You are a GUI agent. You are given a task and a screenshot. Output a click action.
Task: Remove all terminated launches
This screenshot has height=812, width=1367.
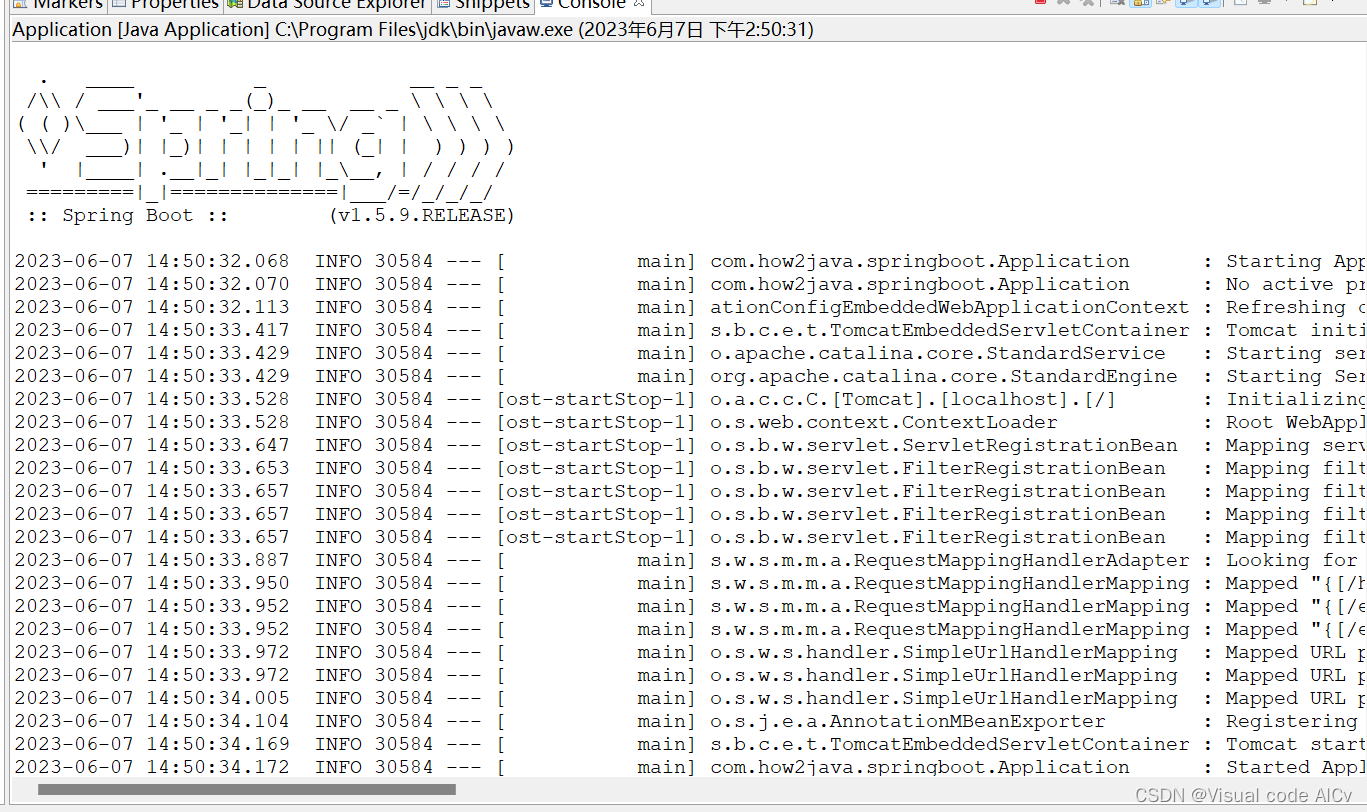pyautogui.click(x=1088, y=4)
